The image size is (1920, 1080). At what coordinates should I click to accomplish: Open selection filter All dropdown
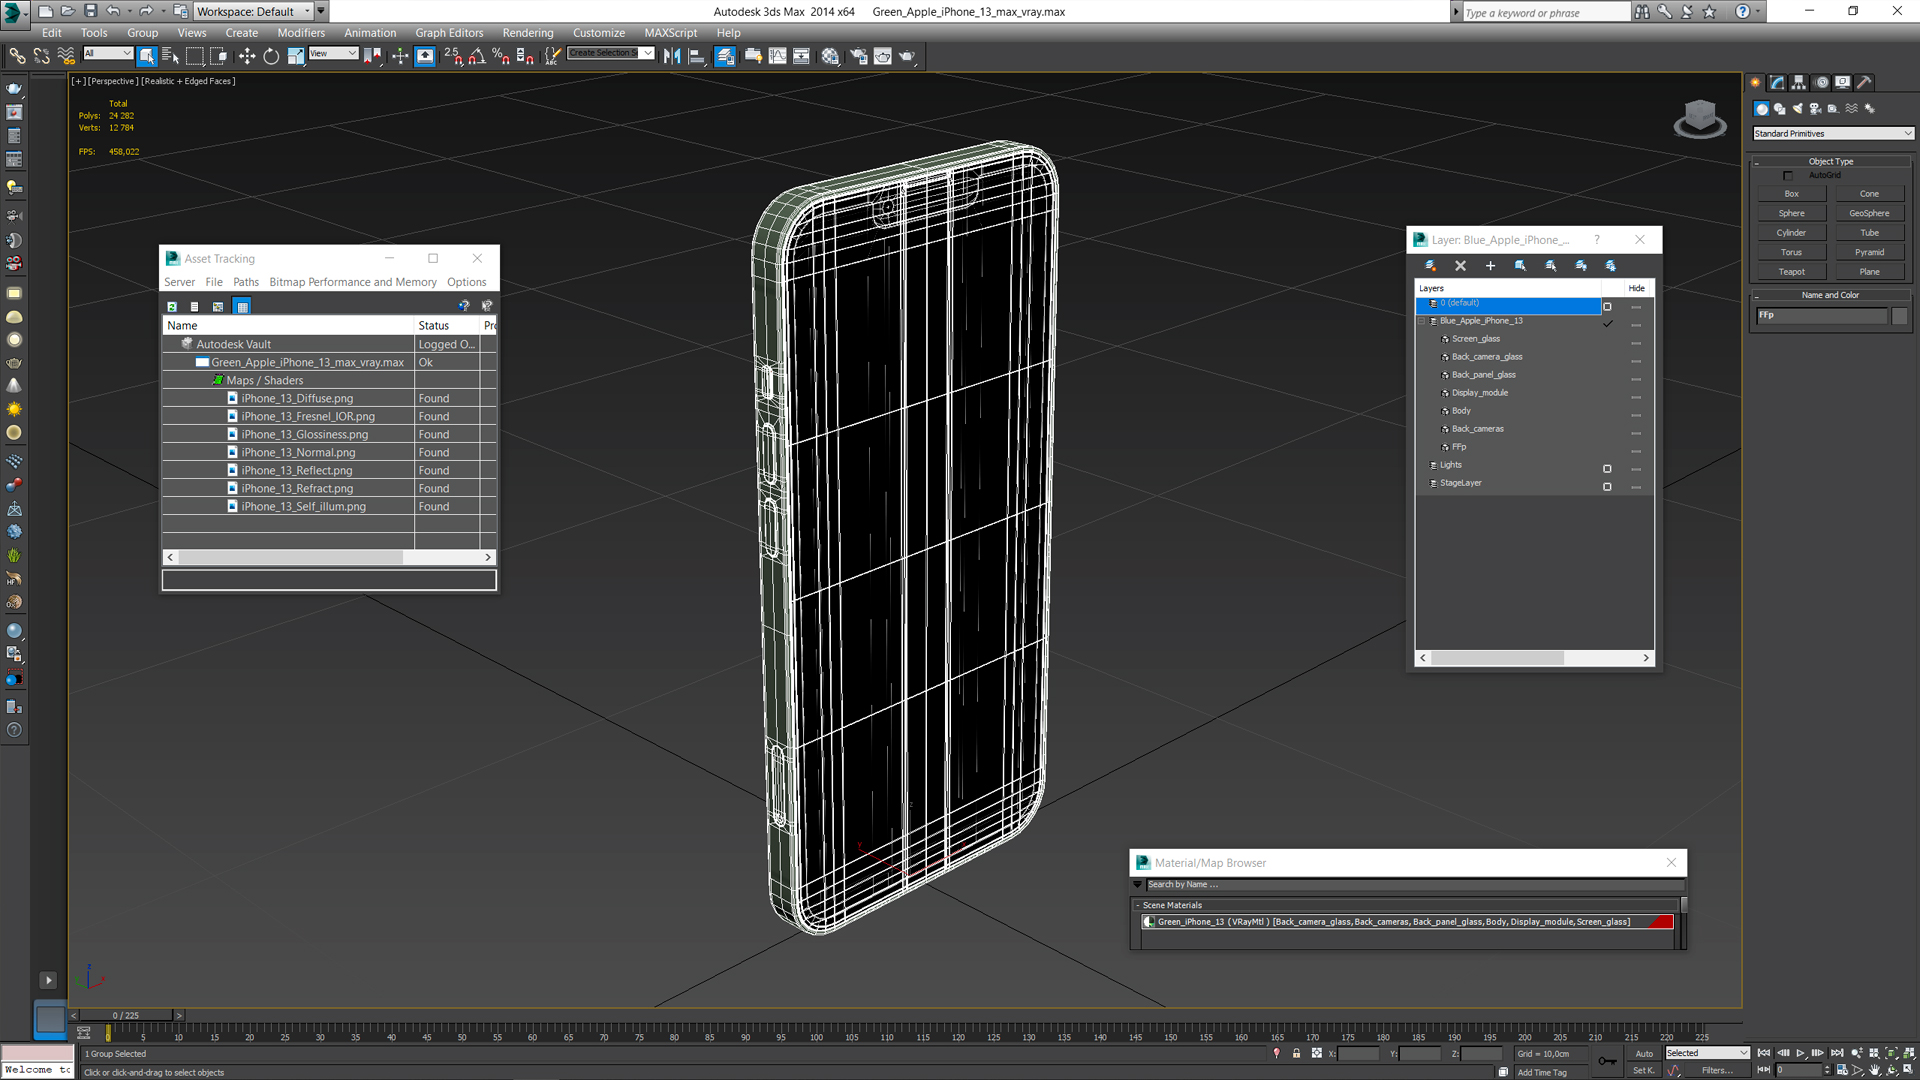coord(107,53)
